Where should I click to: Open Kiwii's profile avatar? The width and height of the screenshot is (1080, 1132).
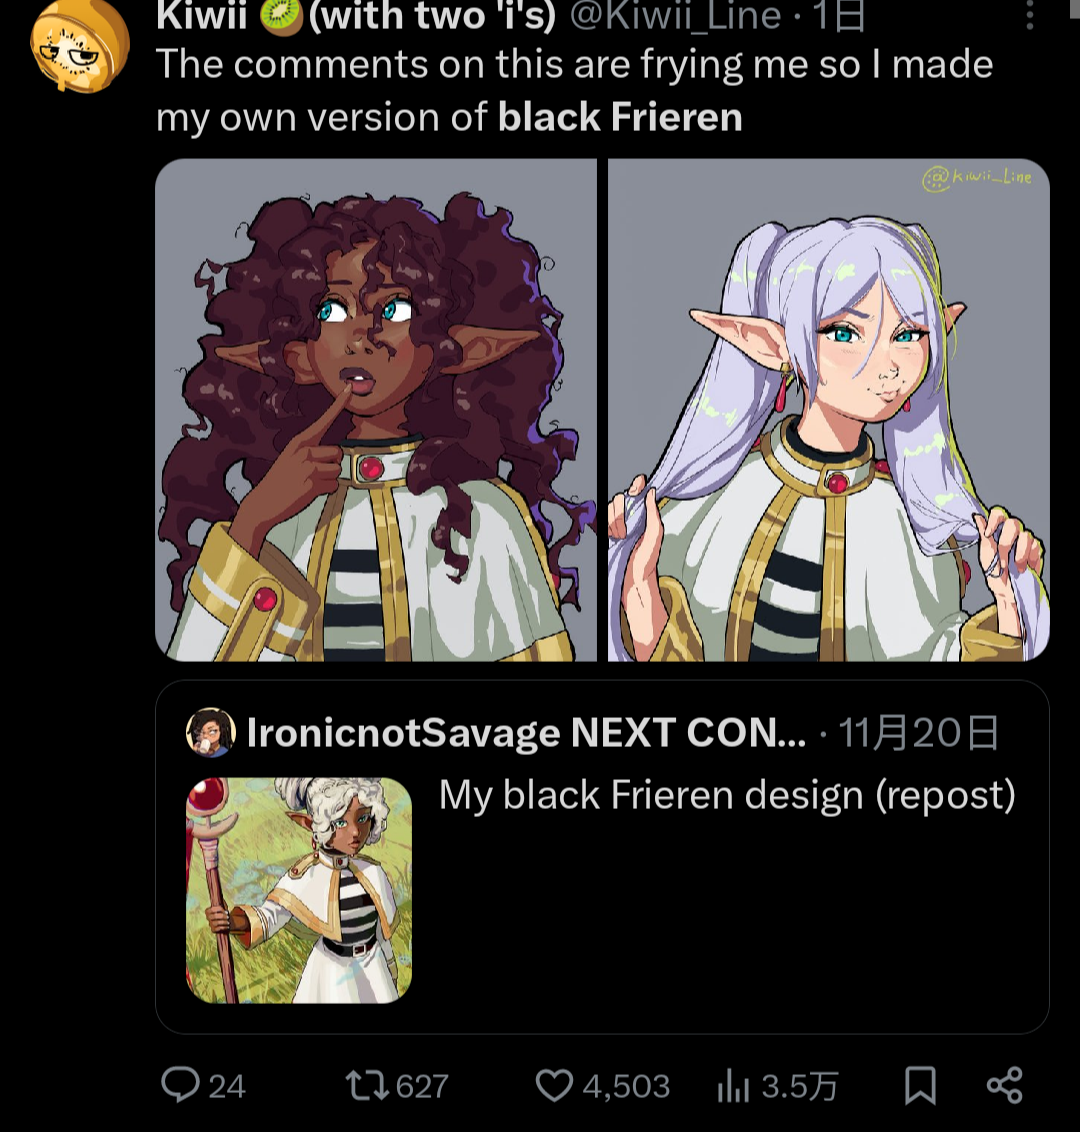[x=80, y=45]
